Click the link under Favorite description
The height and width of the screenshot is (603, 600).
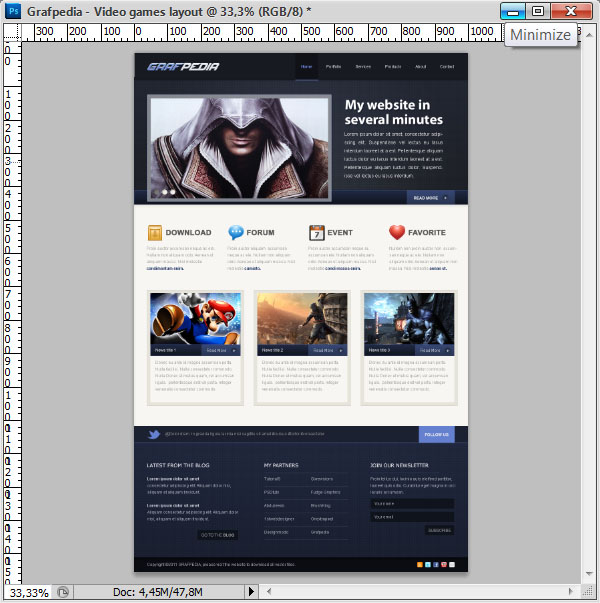pos(438,268)
